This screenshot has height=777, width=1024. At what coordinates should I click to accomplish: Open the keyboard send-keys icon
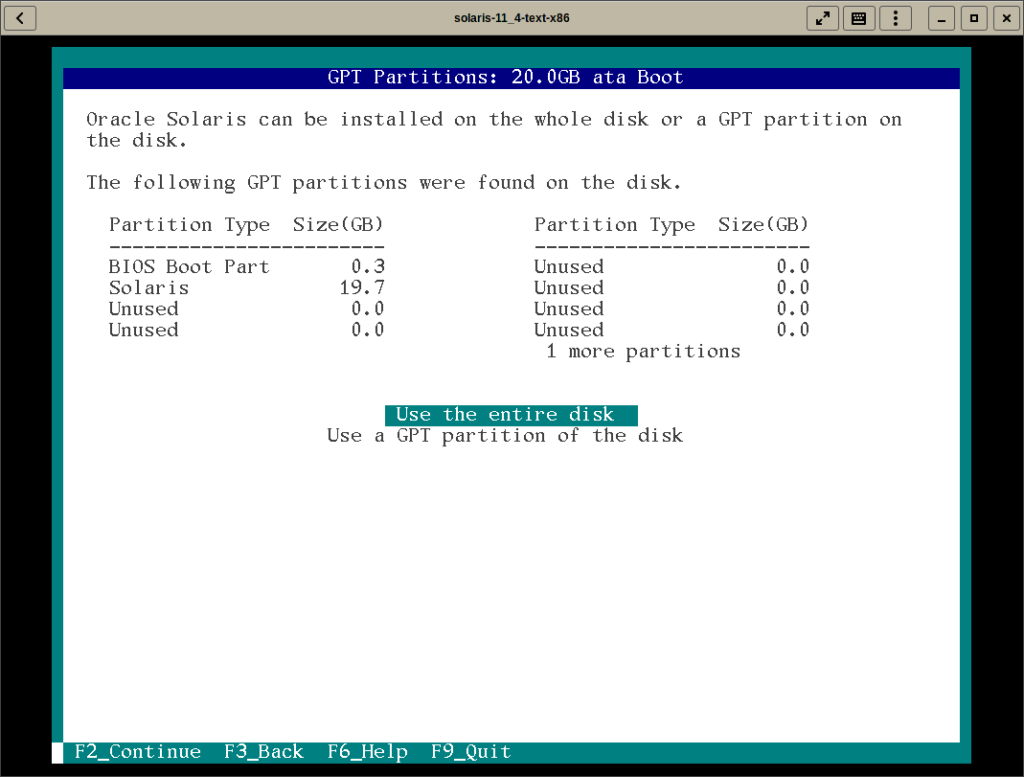click(x=859, y=18)
